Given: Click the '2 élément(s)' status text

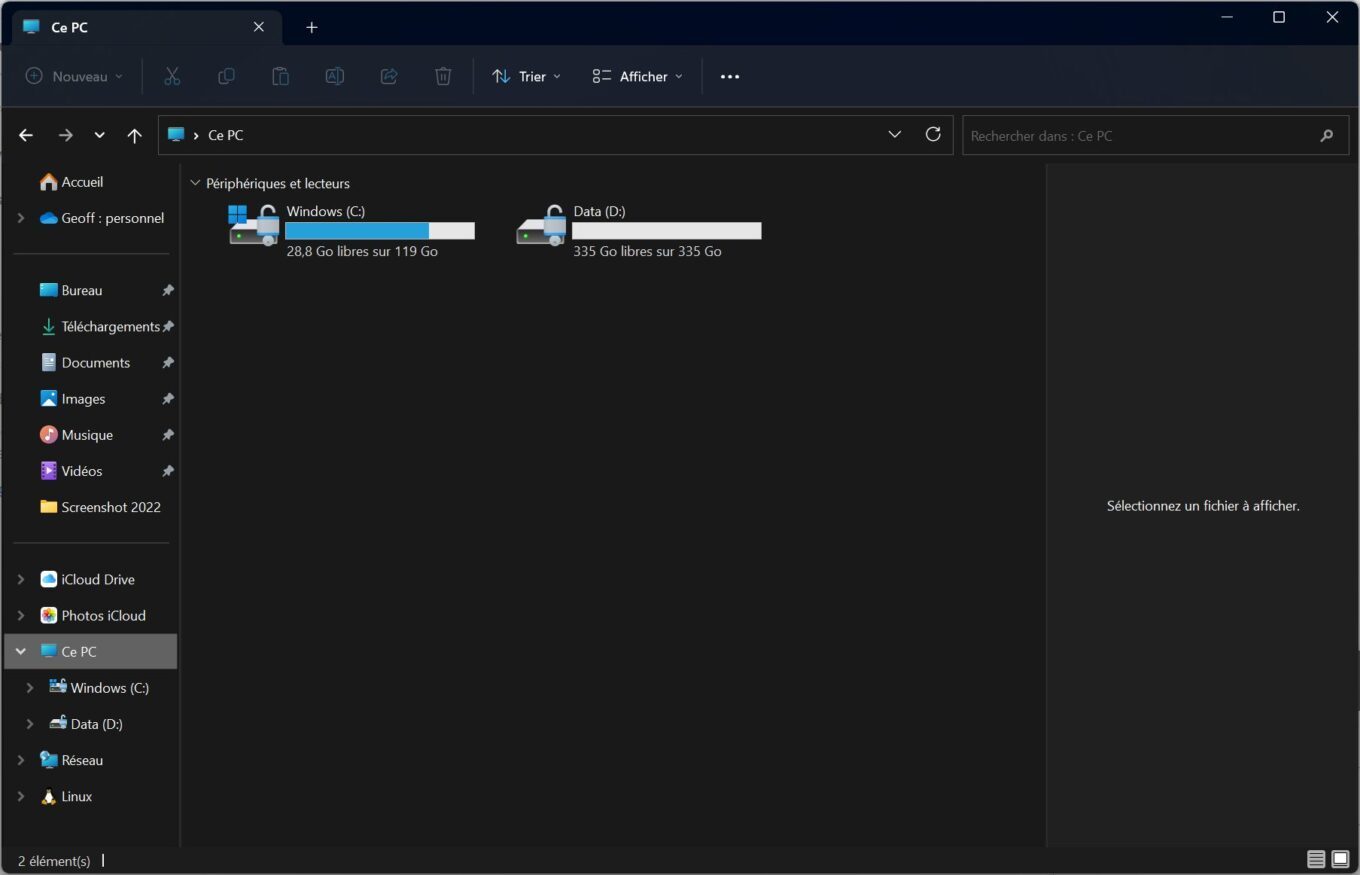Looking at the screenshot, I should click(x=54, y=860).
